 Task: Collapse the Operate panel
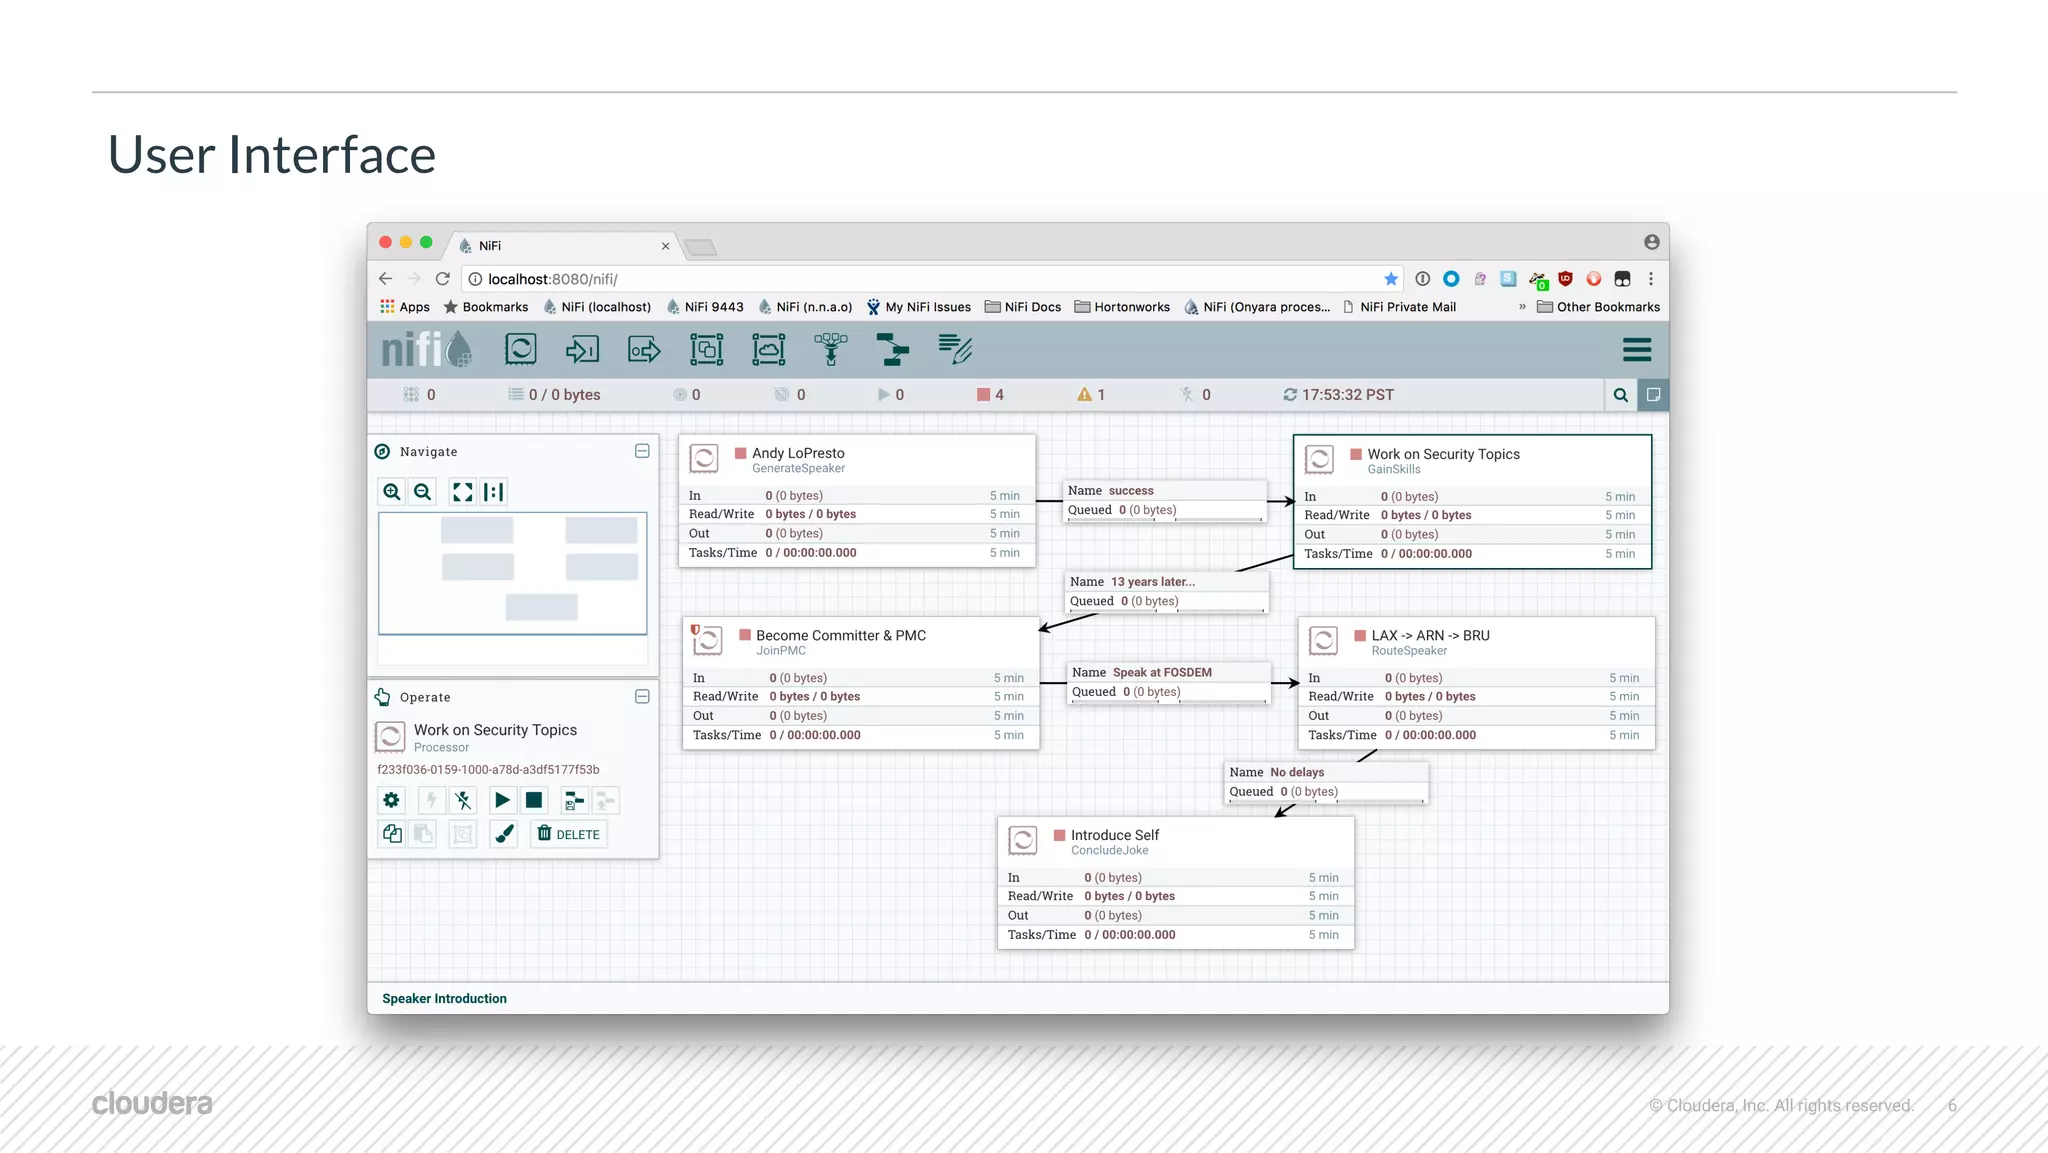point(642,696)
